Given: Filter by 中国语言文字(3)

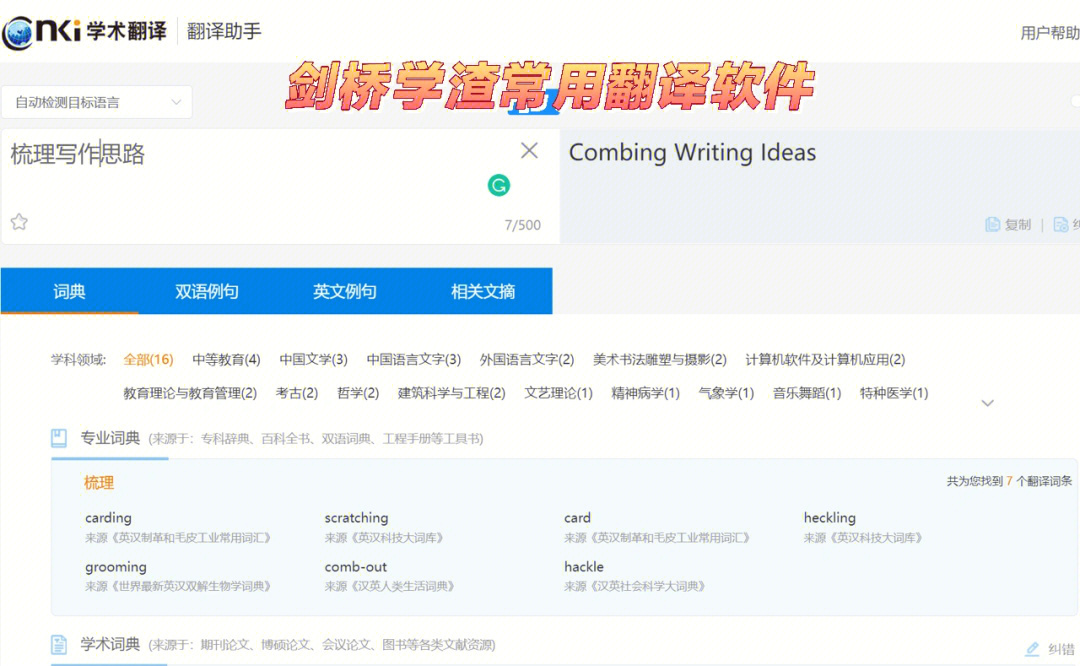Looking at the screenshot, I should click(x=413, y=360).
